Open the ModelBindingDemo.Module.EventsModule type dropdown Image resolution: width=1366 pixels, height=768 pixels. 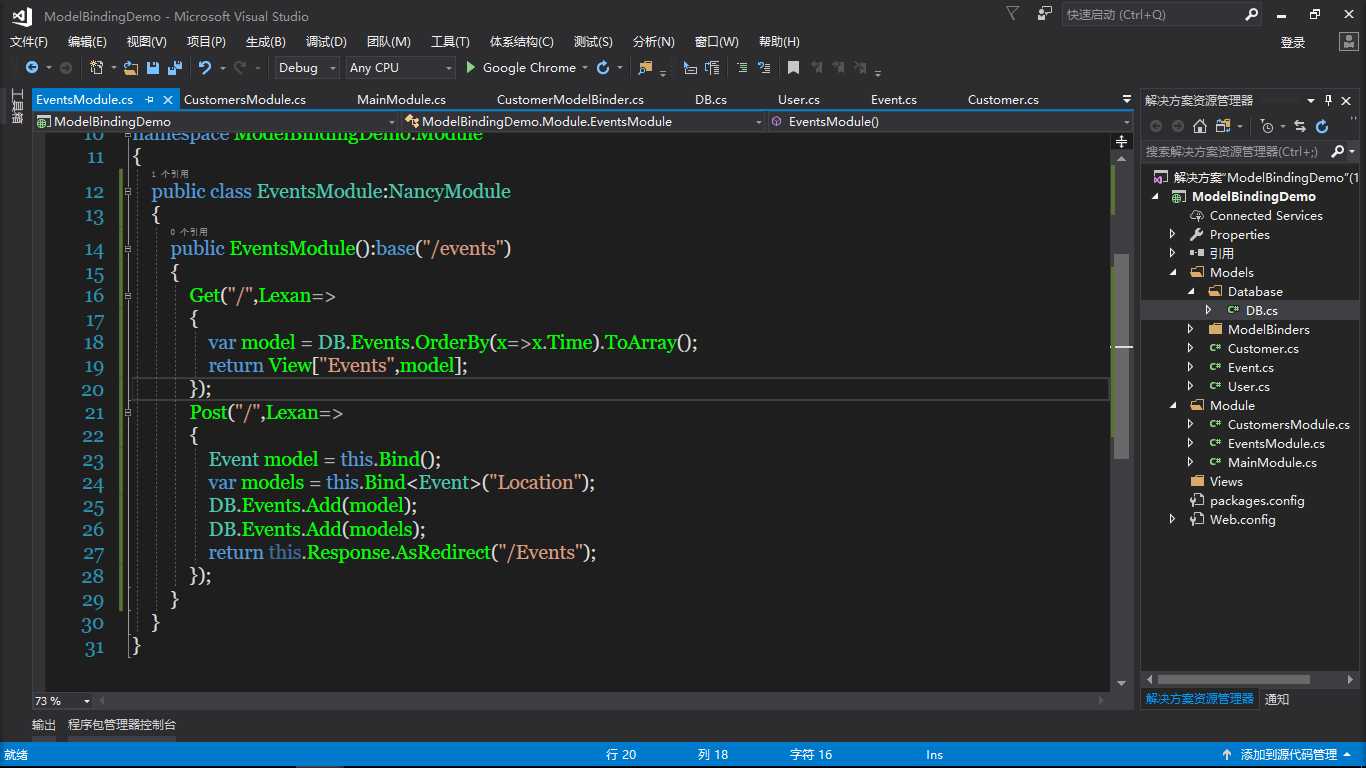(x=582, y=121)
